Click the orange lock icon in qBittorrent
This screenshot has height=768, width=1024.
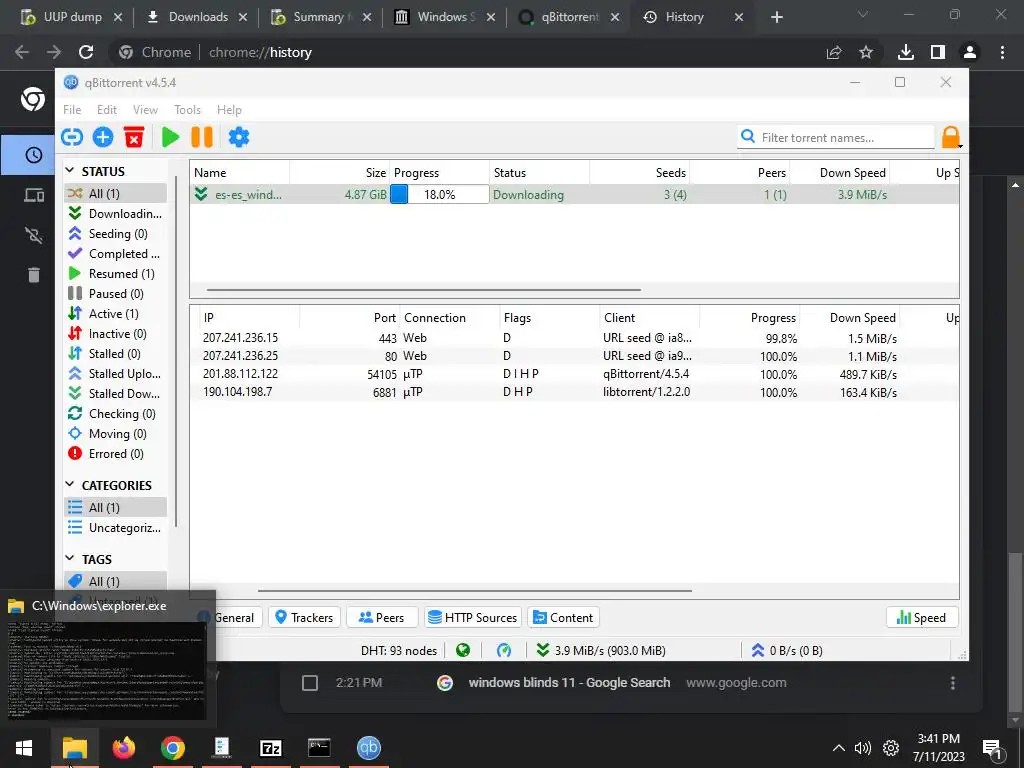(951, 137)
